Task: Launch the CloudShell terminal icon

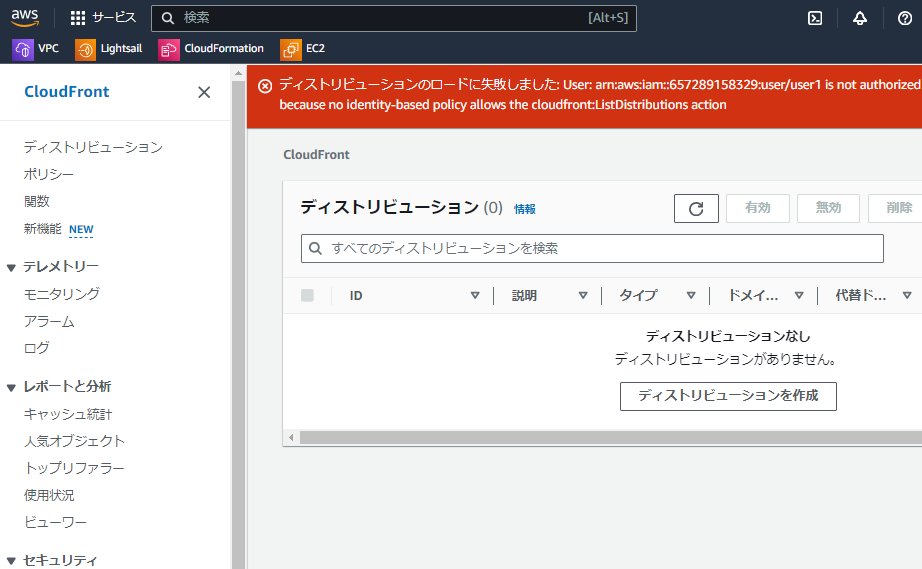Action: pos(815,18)
